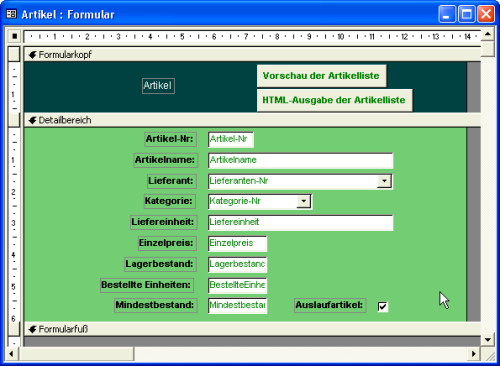Click the horizontal scrollbar left arrow

coord(12,354)
